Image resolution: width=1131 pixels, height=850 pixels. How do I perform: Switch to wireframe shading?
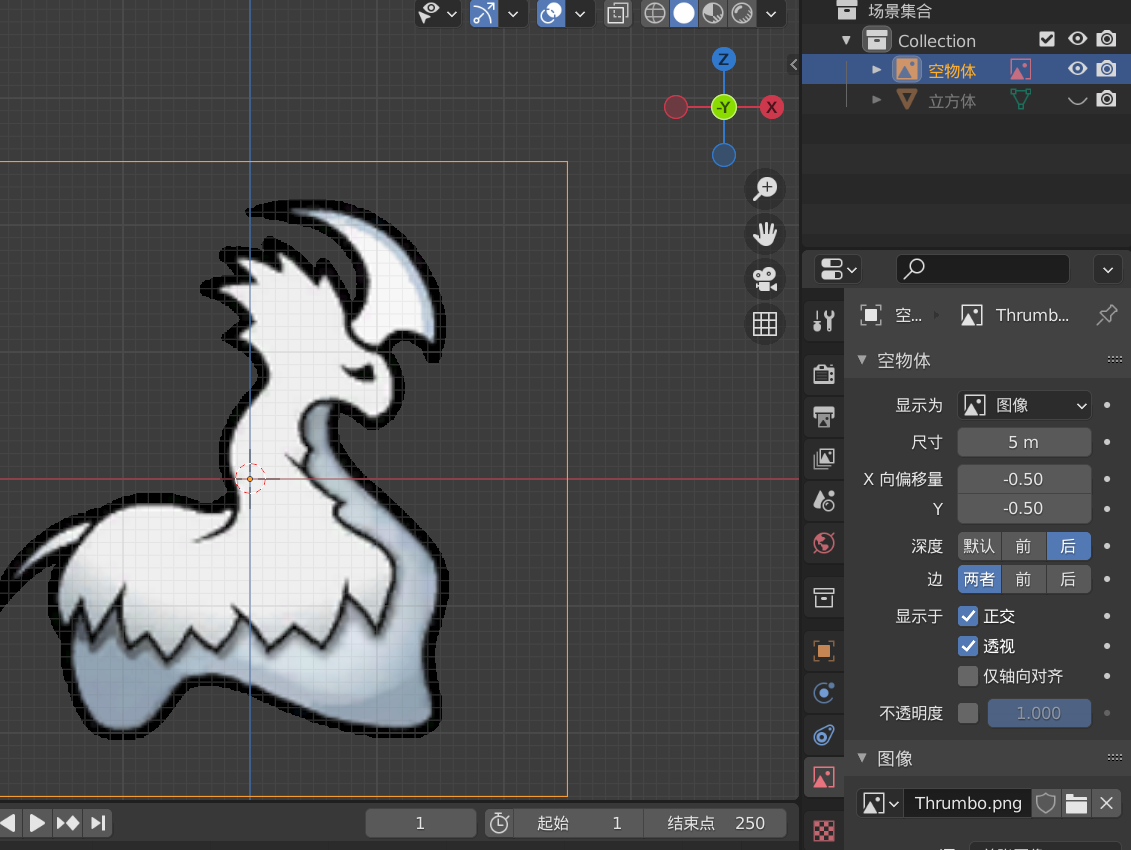pos(655,13)
